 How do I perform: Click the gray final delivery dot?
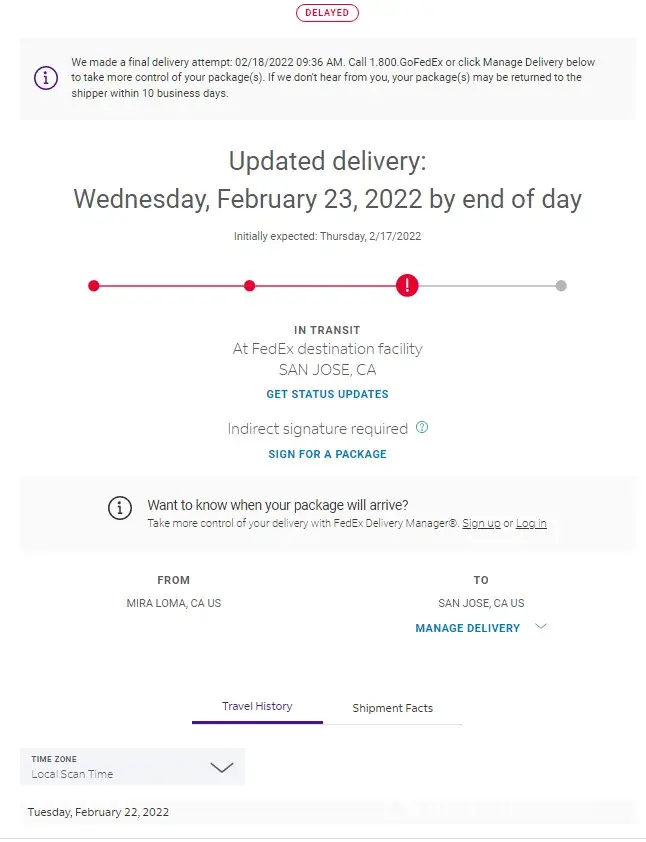click(x=561, y=286)
